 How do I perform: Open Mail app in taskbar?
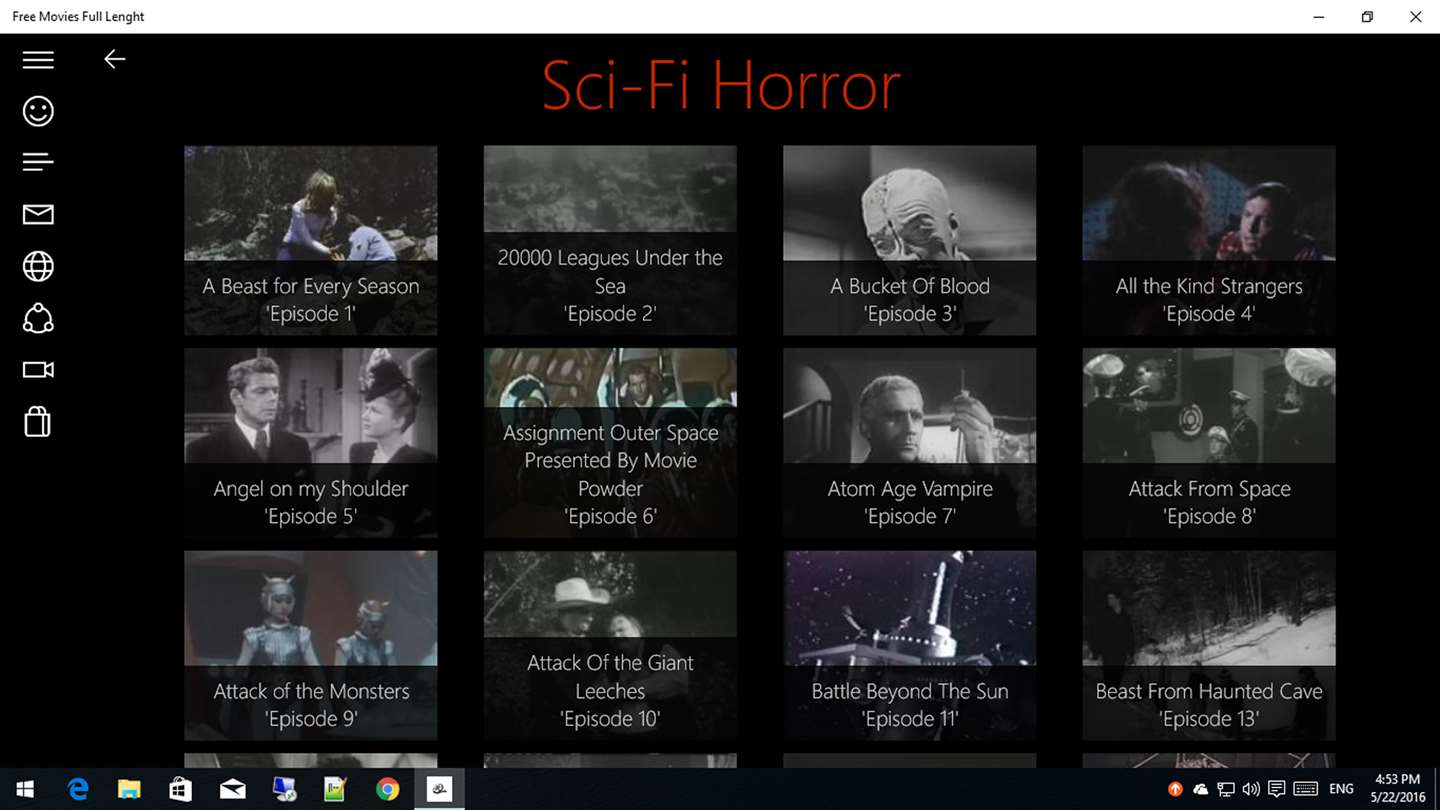pos(232,789)
